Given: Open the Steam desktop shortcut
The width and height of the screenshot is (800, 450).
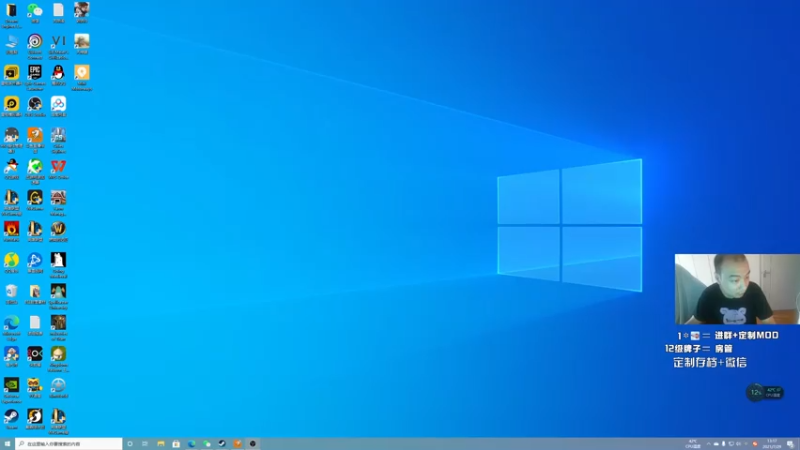Looking at the screenshot, I should pos(11,419).
